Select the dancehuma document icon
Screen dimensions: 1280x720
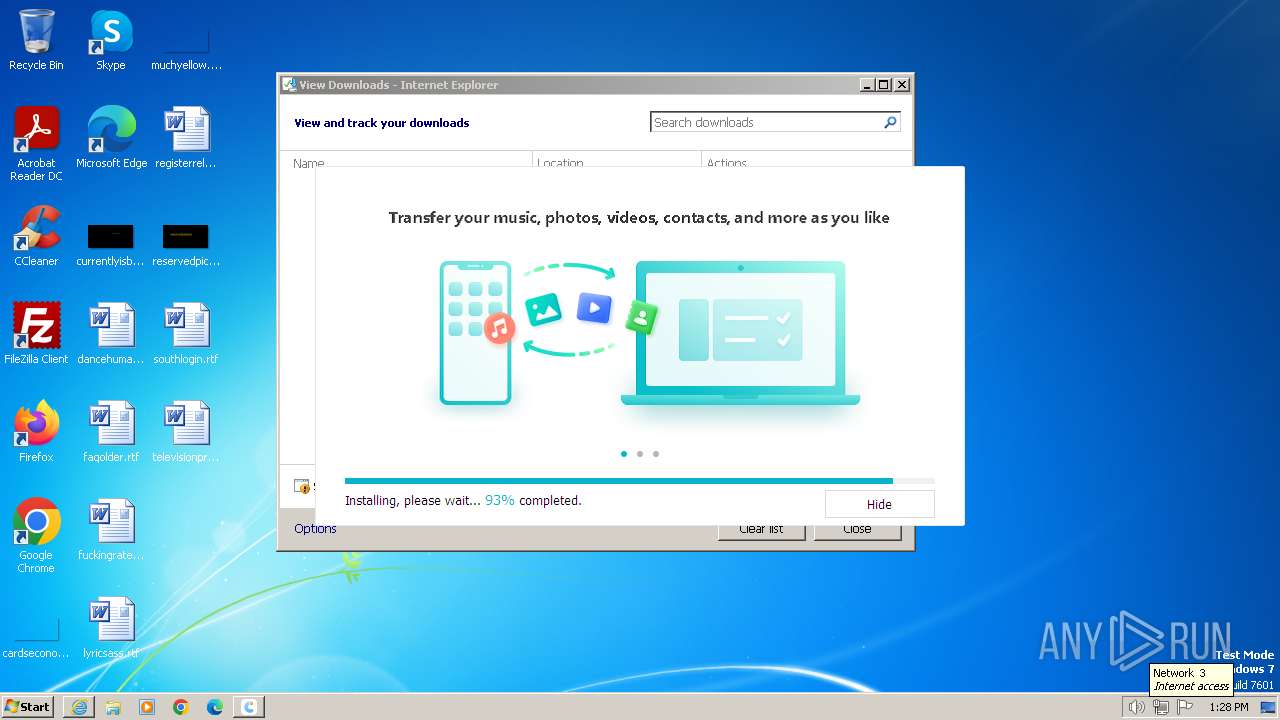pyautogui.click(x=111, y=334)
